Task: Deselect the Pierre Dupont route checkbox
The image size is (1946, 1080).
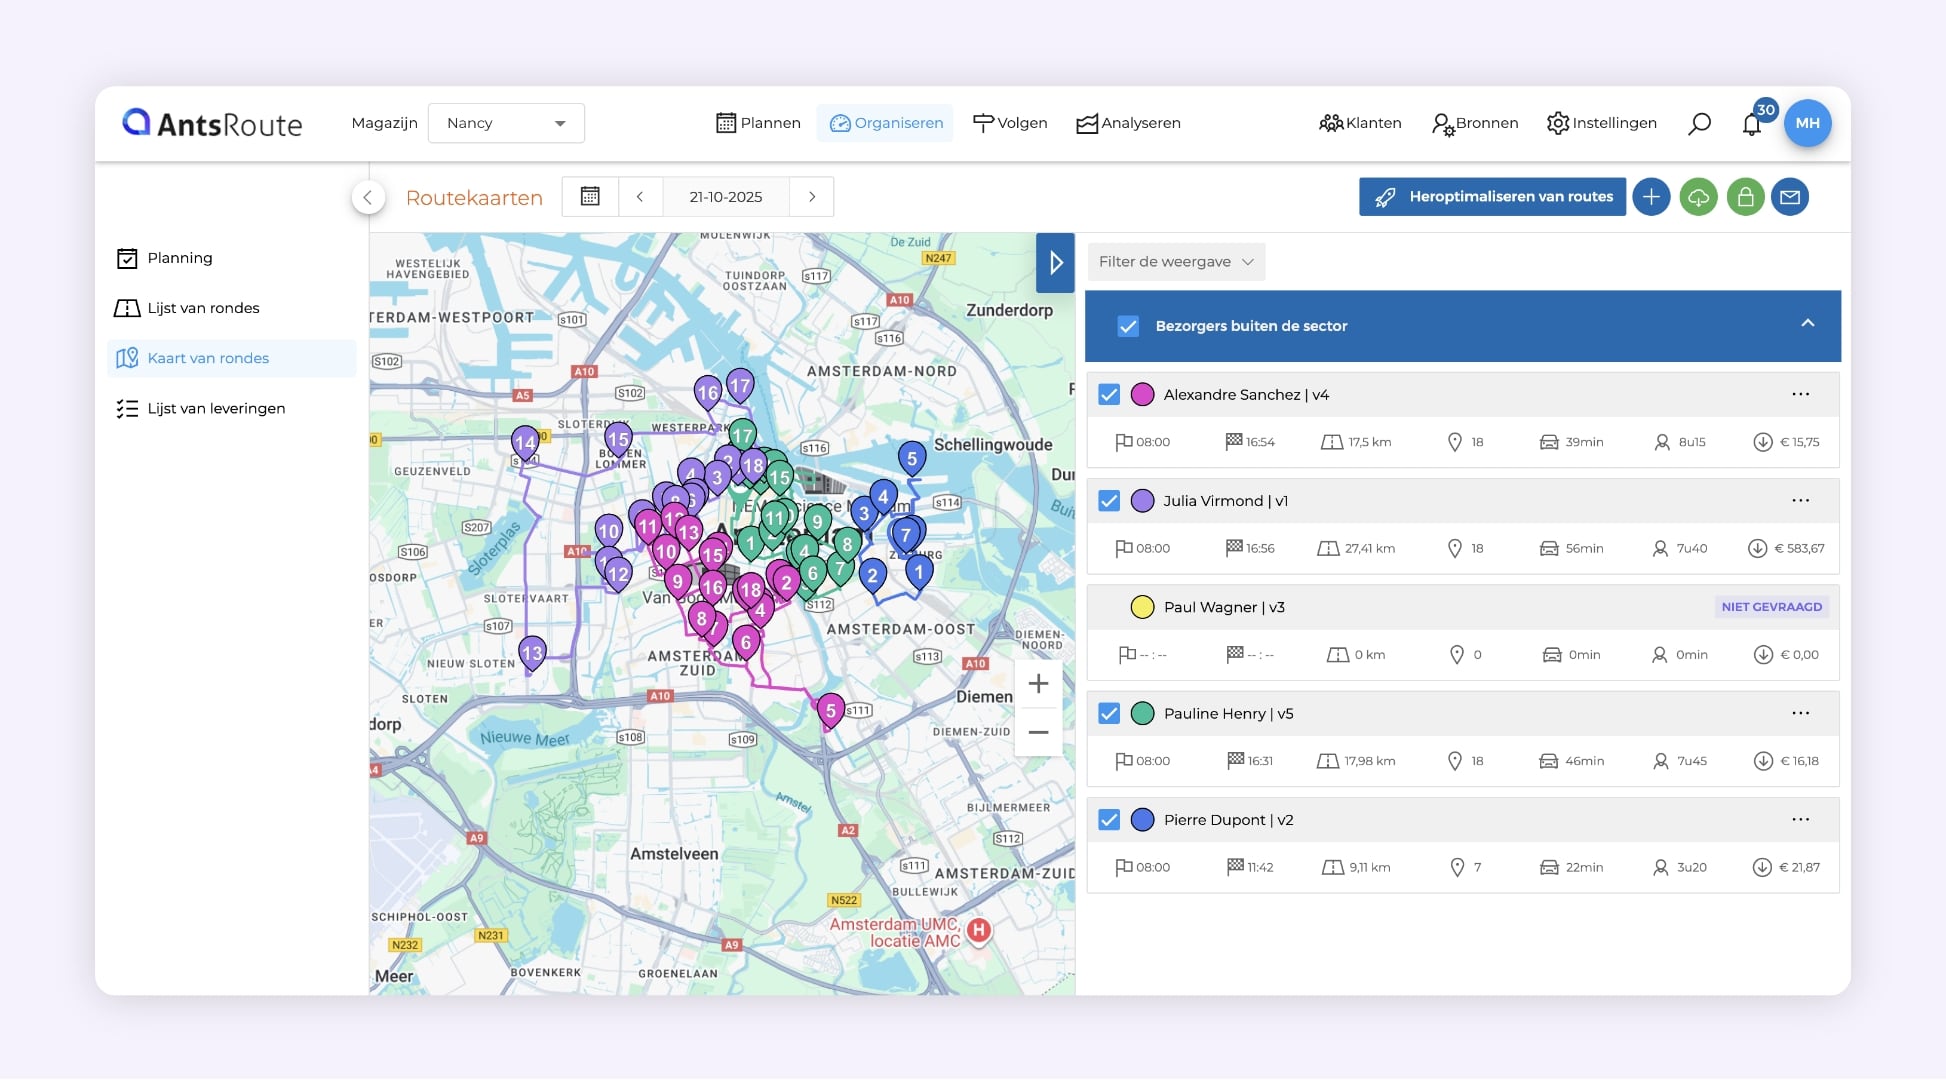Action: click(x=1108, y=819)
